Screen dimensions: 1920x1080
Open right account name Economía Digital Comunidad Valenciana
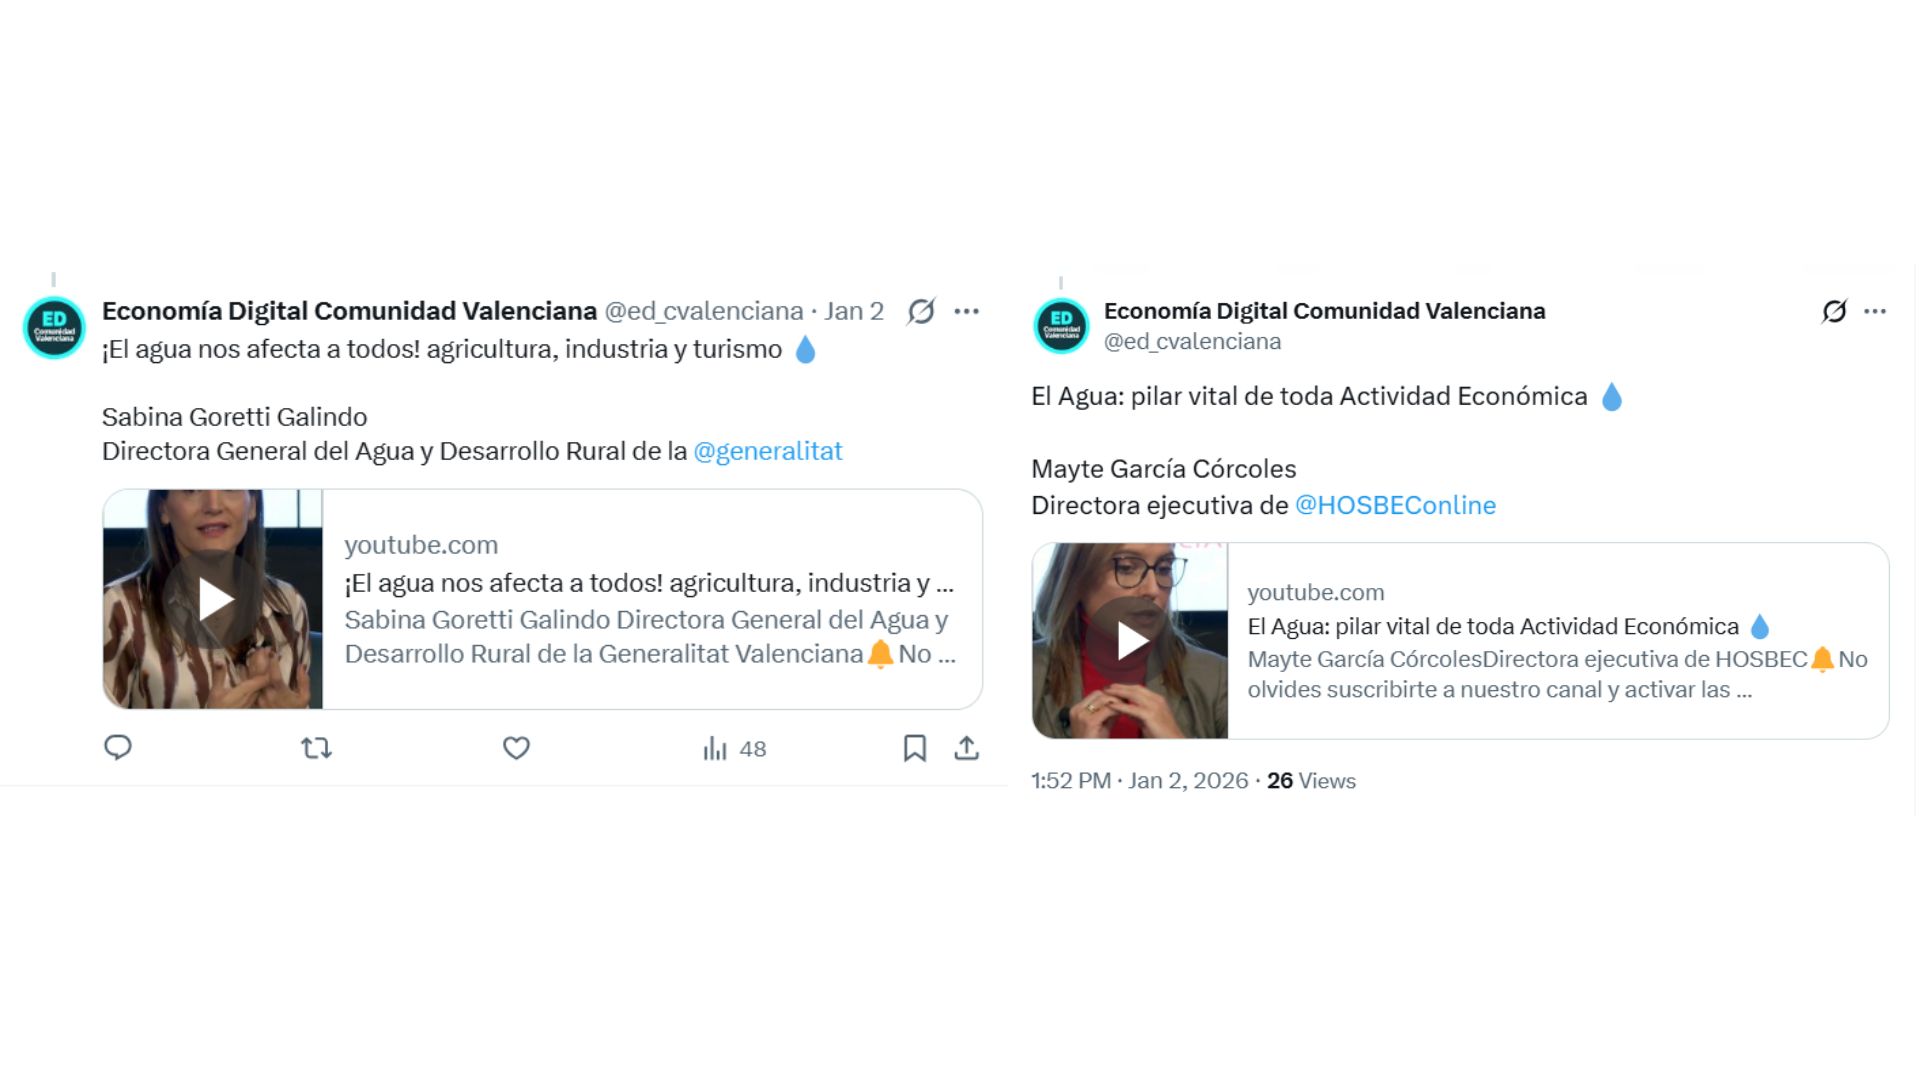coord(1324,311)
